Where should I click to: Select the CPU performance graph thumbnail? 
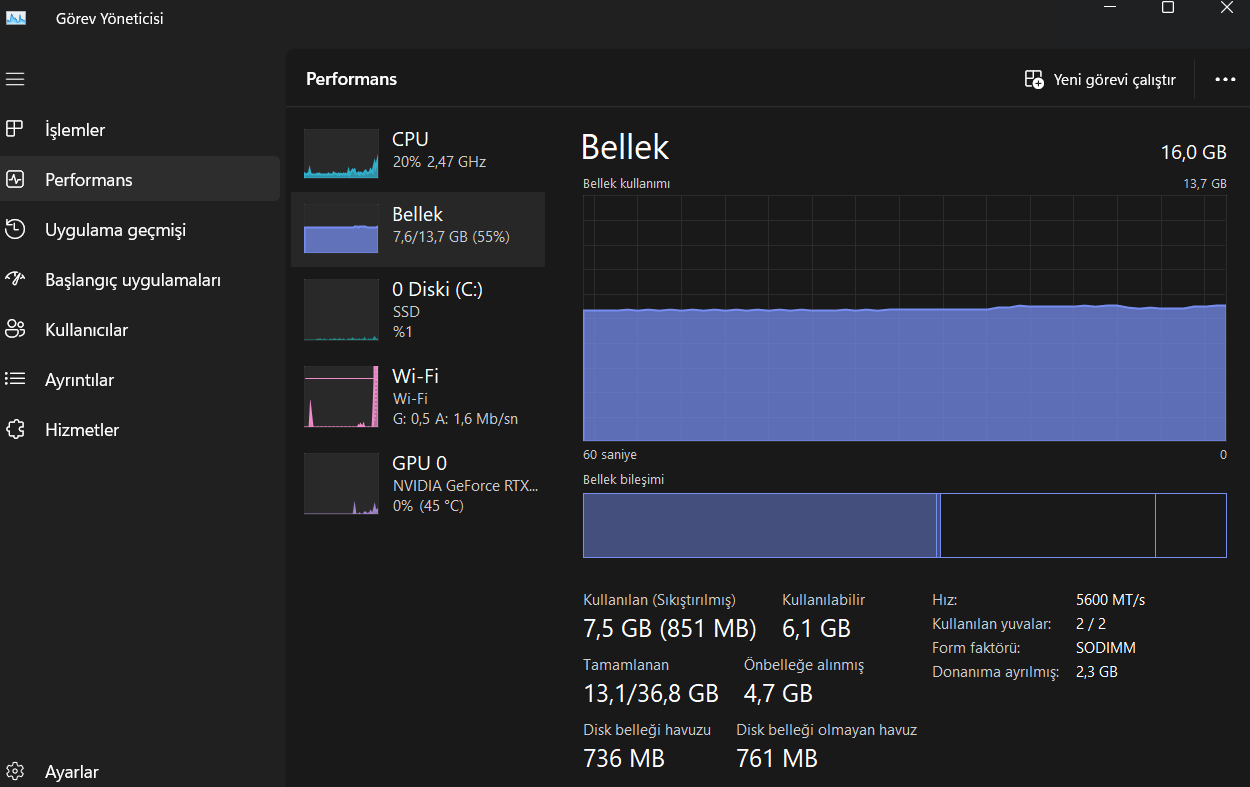point(341,153)
